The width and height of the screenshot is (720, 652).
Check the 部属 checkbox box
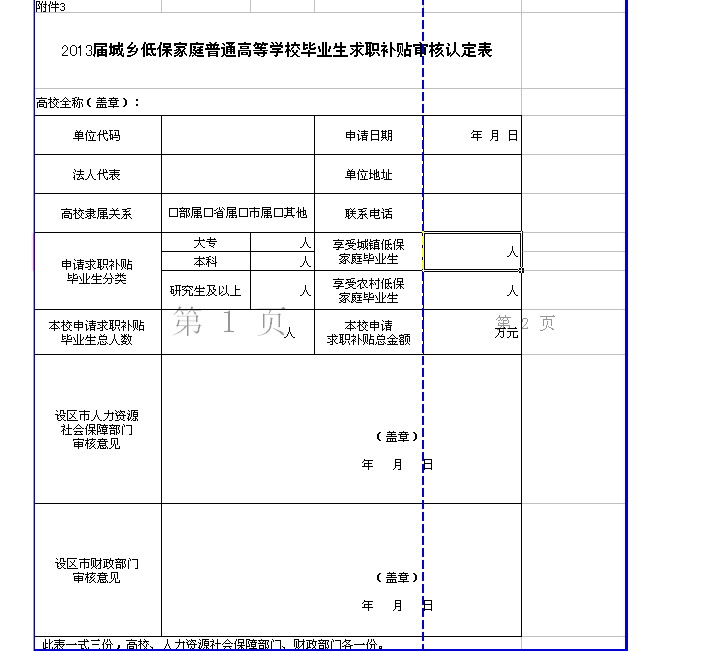pos(173,213)
